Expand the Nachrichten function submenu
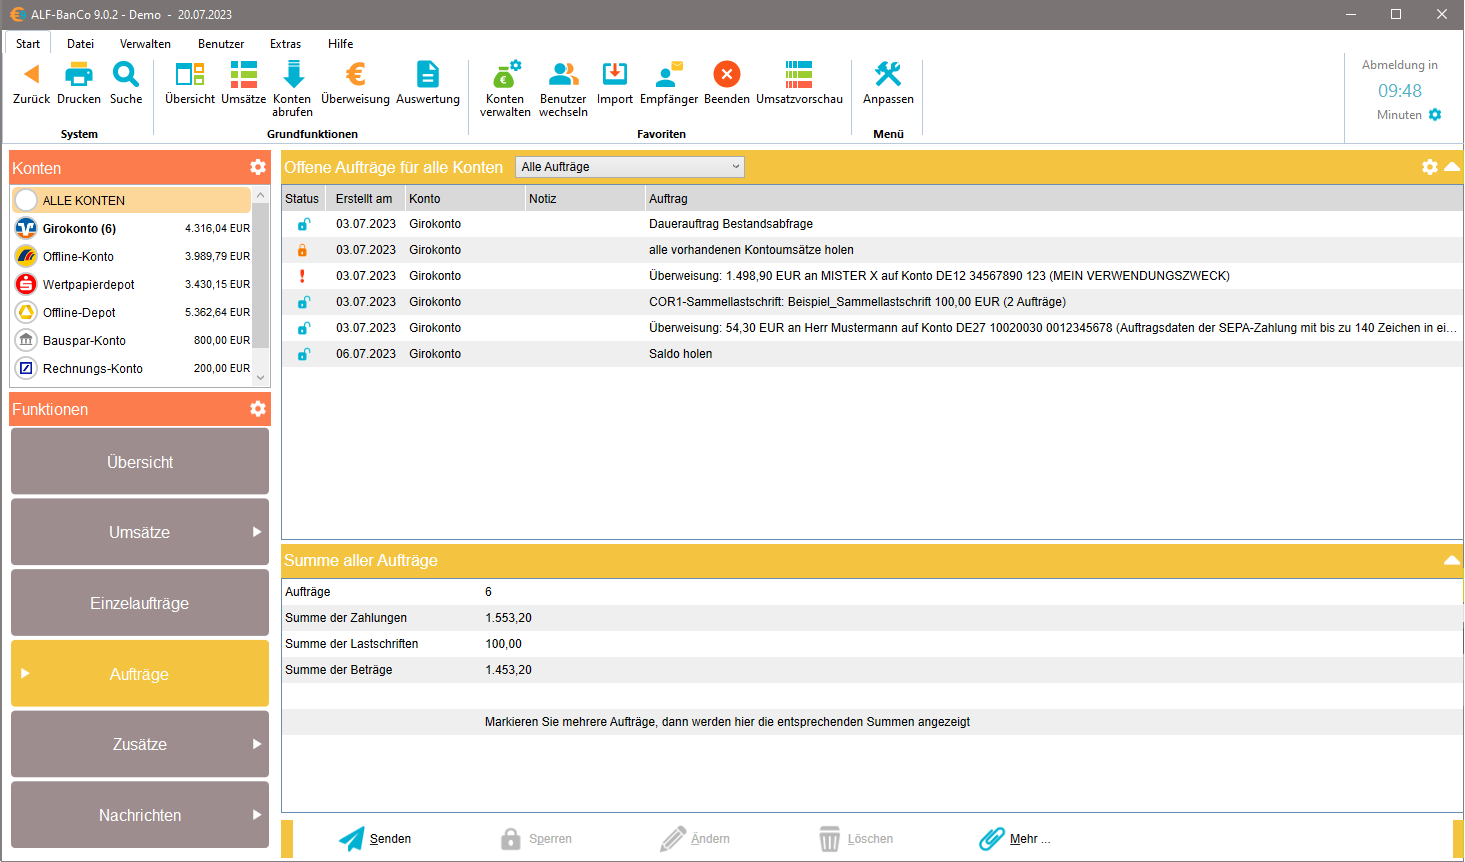This screenshot has width=1465, height=862. pos(257,815)
